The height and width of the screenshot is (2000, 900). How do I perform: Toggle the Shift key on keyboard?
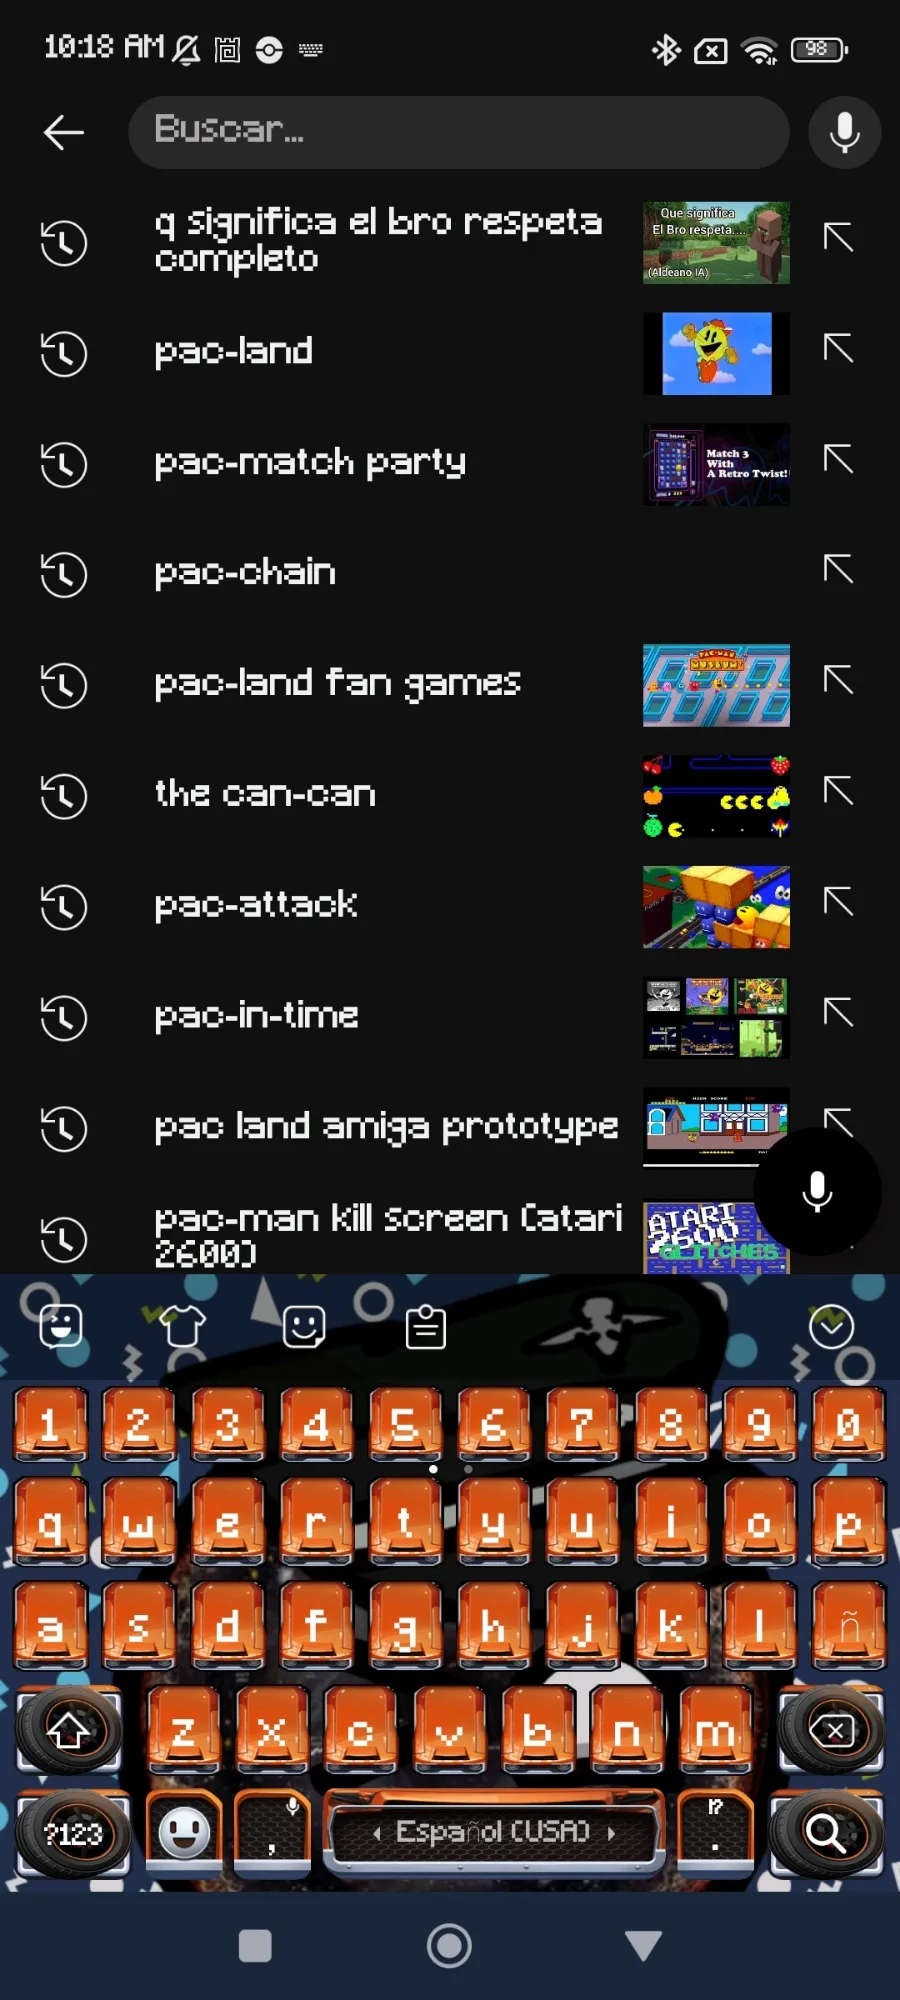68,1730
